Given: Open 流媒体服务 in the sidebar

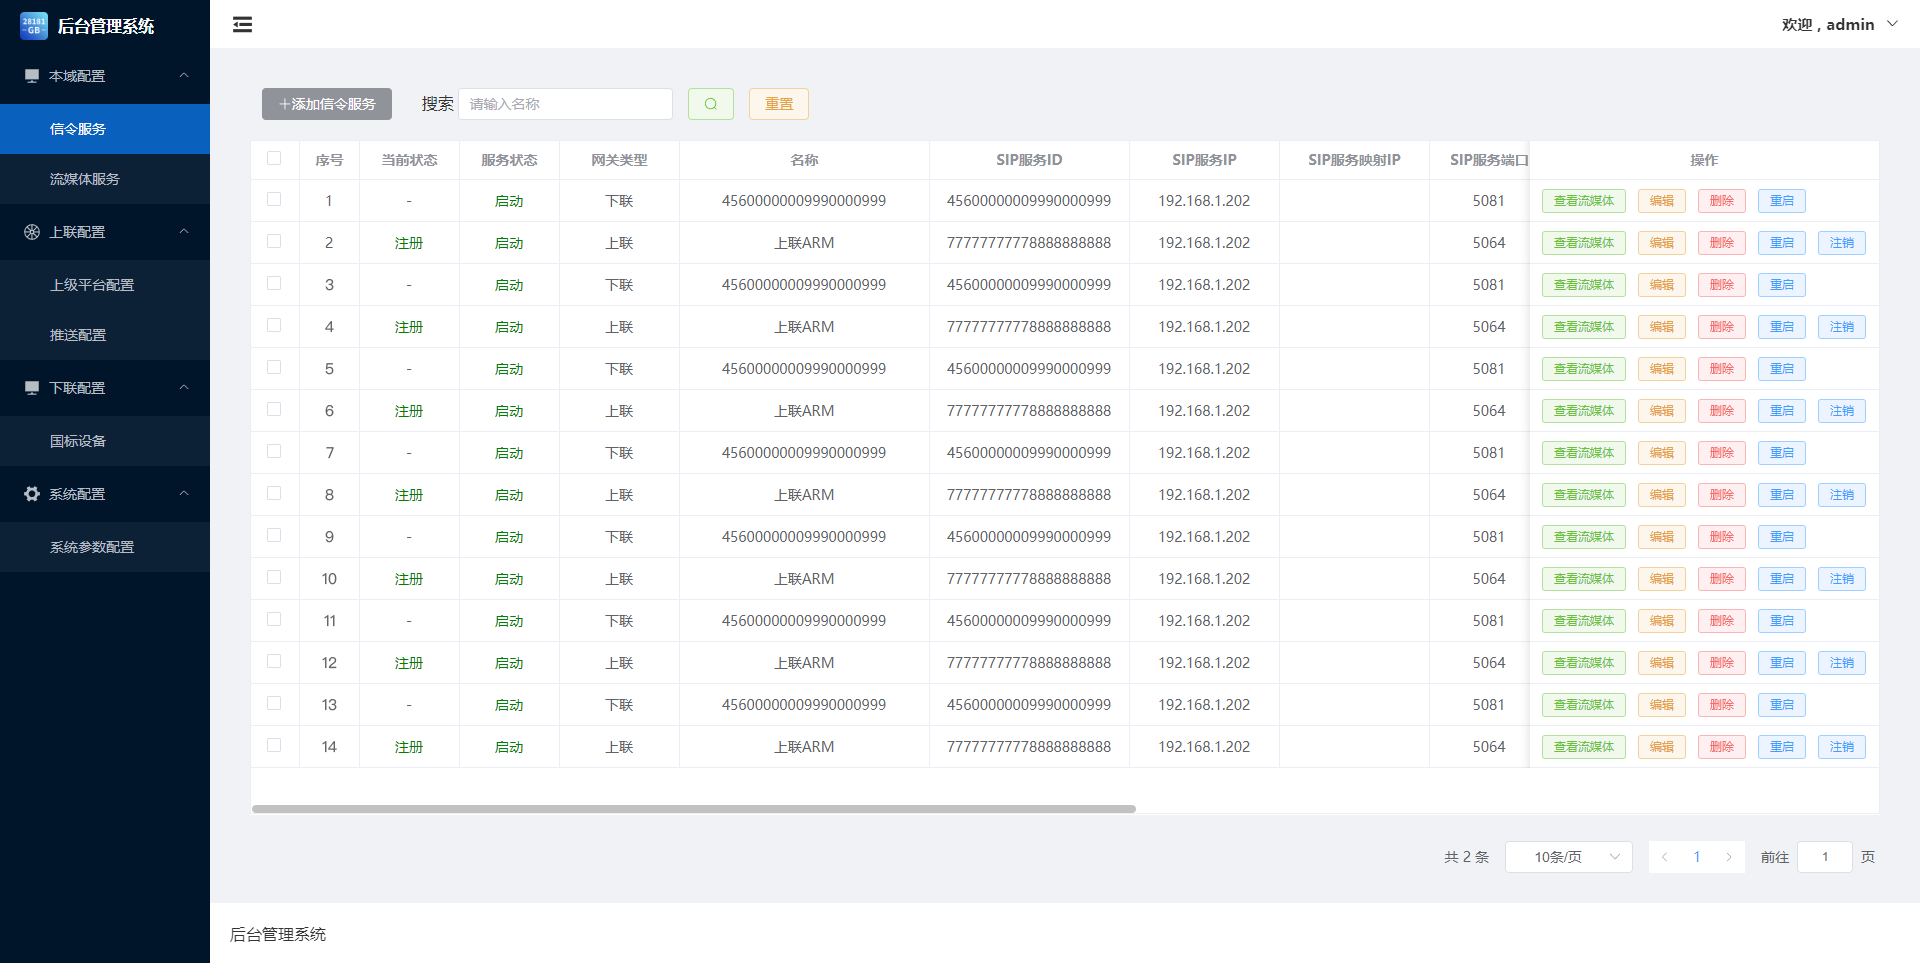Looking at the screenshot, I should [85, 179].
